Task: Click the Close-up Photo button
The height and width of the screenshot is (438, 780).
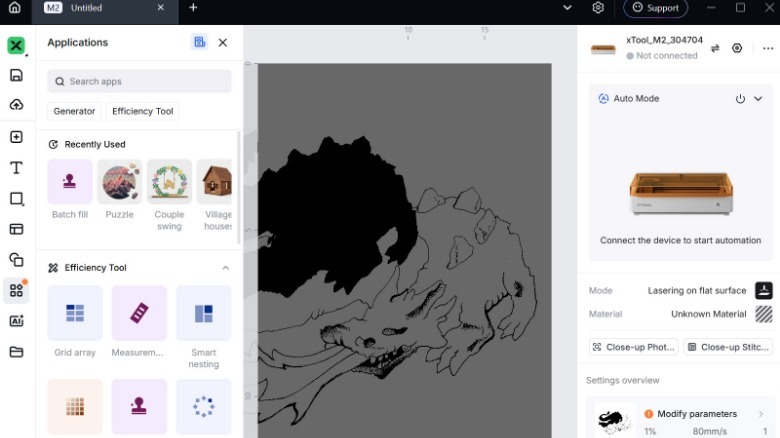Action: coord(634,347)
